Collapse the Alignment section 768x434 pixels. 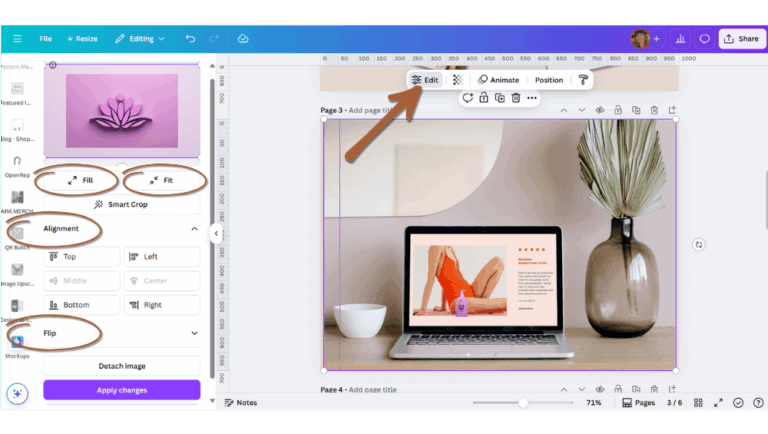[x=194, y=229]
